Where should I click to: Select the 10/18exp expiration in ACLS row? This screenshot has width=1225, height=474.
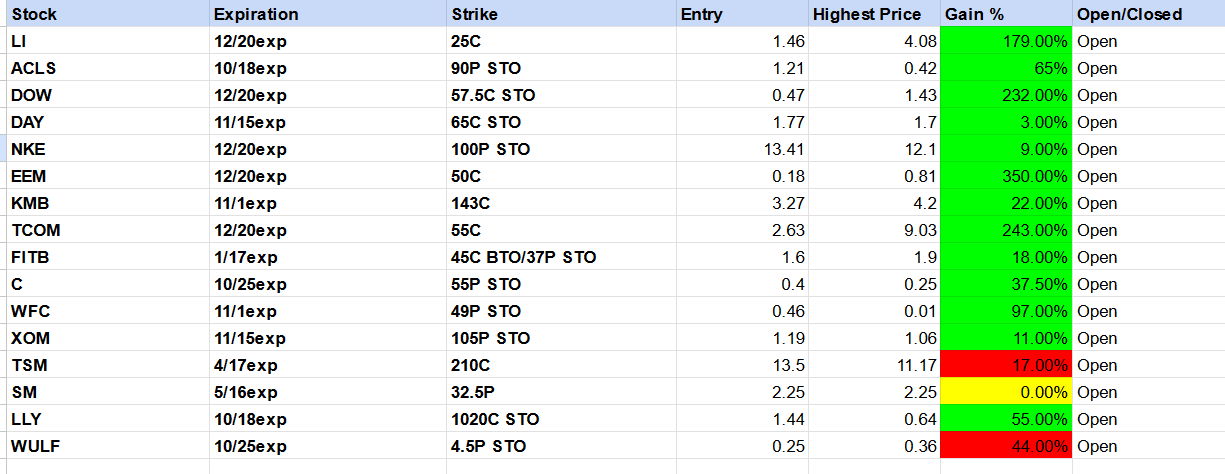click(328, 68)
